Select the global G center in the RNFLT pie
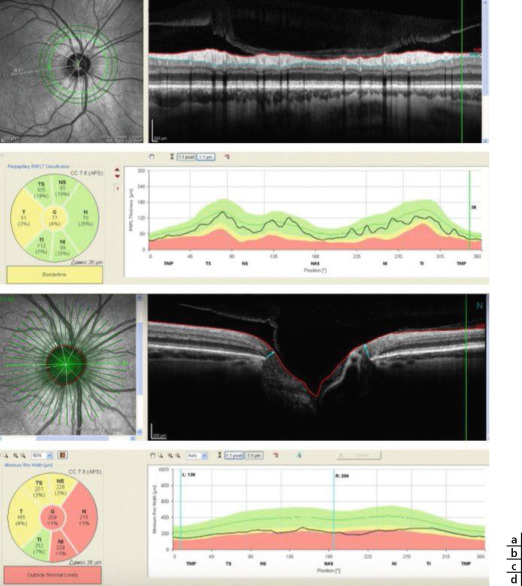 coord(55,218)
